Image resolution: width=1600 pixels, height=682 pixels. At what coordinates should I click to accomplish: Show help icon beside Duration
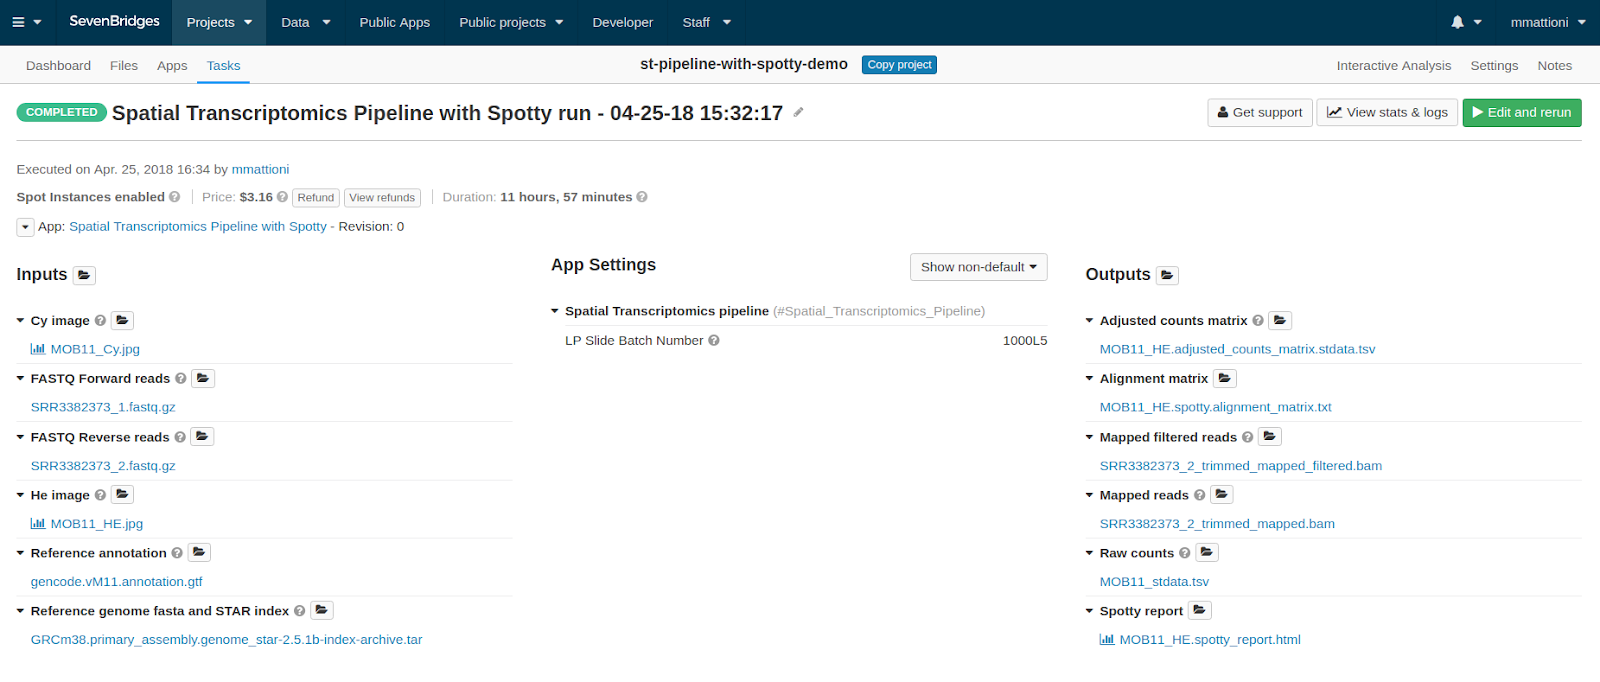642,197
